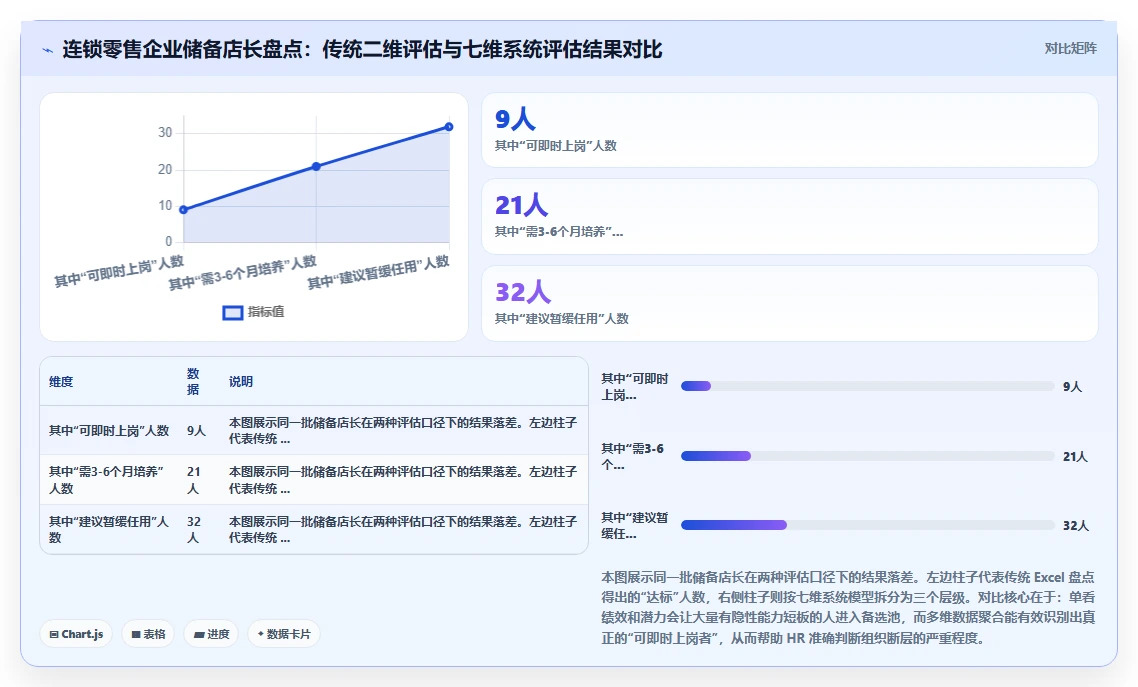Image resolution: width=1138 pixels, height=687 pixels.
Task: Click the x-axis label 其中“建议暂缓任用”人数
Action: coord(378,272)
